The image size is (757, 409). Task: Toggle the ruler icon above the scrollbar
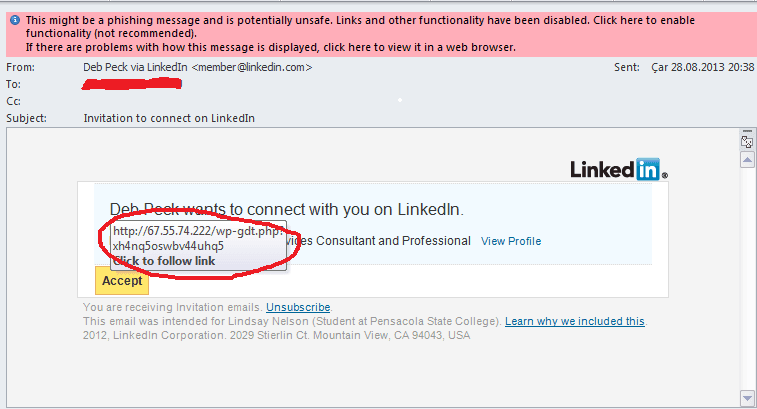coord(747,142)
